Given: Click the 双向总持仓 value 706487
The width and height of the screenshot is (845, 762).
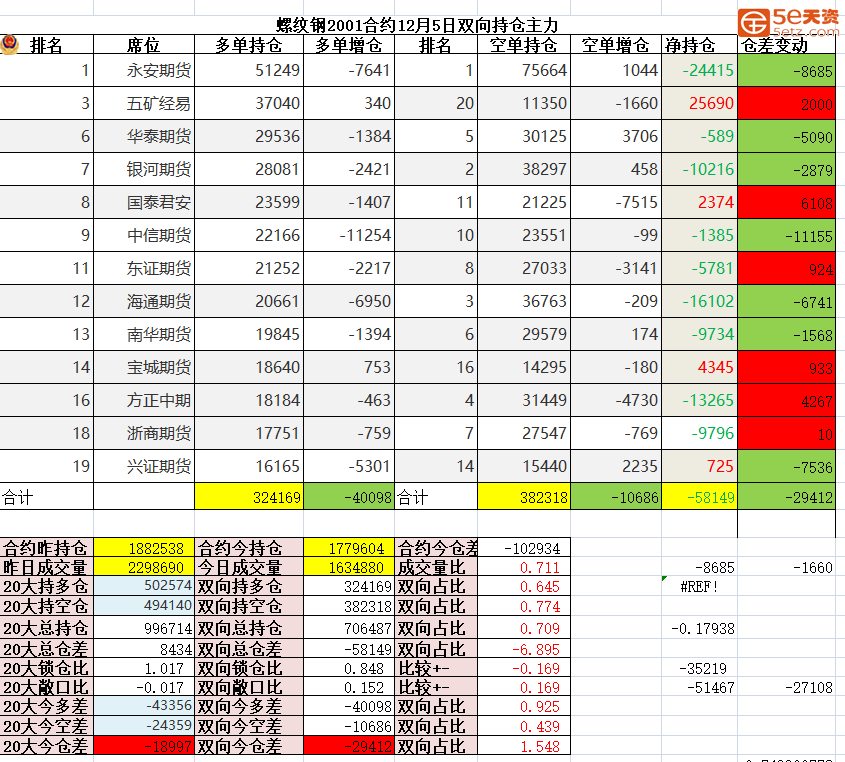Looking at the screenshot, I should click(349, 628).
